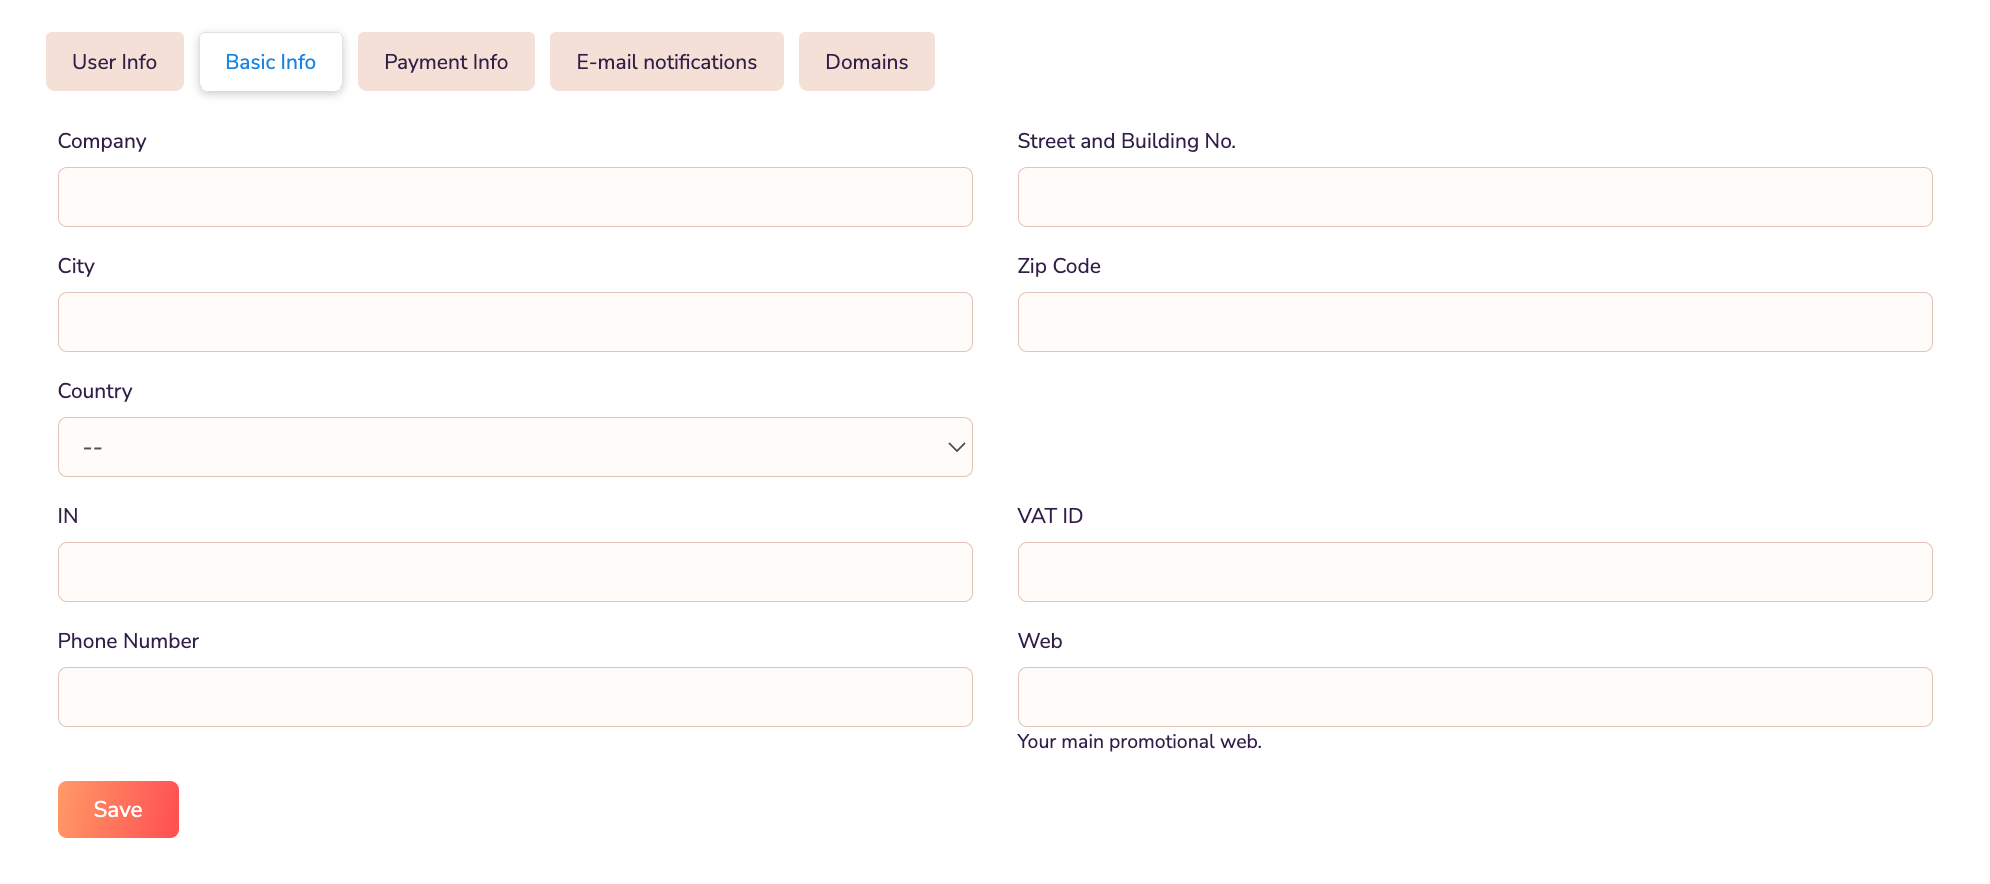The width and height of the screenshot is (1990, 884).
Task: Select the Phone Number input
Action: (515, 697)
